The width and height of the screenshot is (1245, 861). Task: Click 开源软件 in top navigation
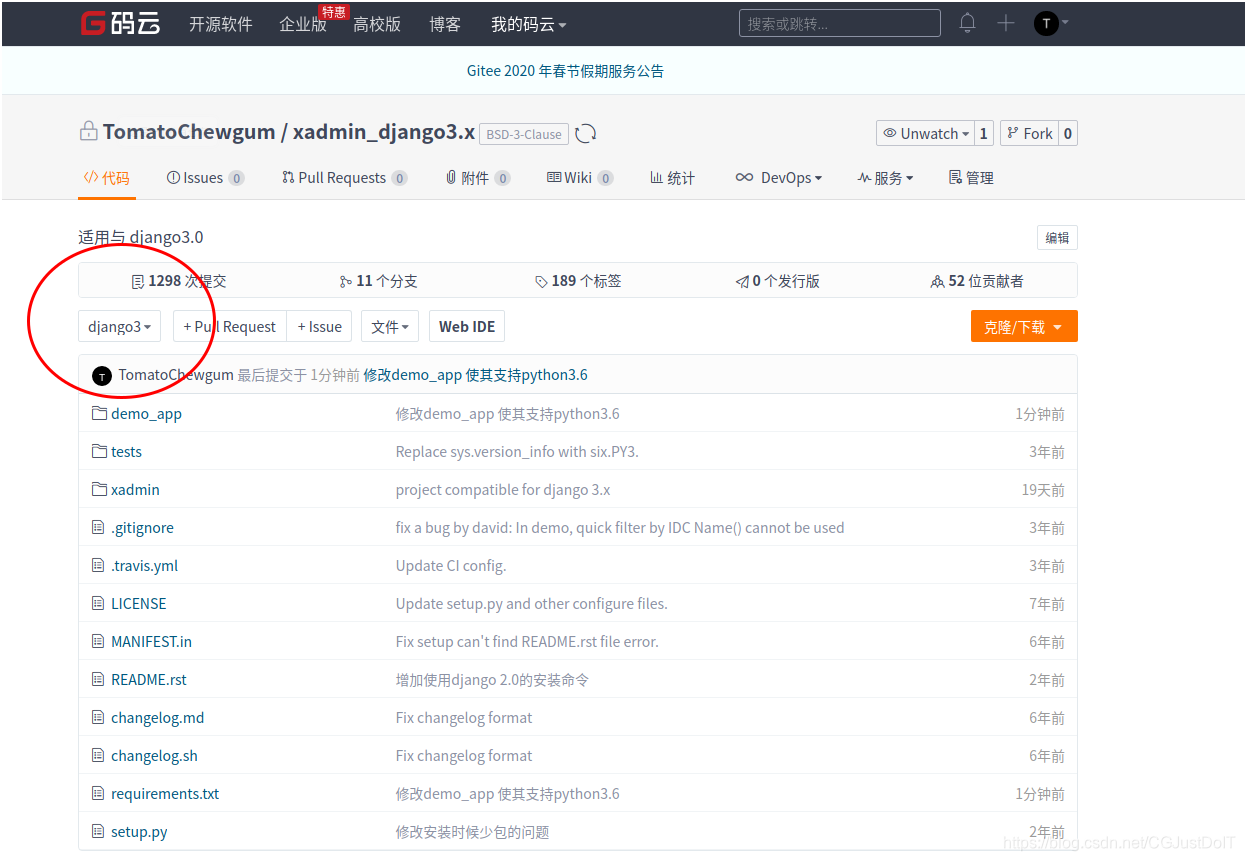221,24
